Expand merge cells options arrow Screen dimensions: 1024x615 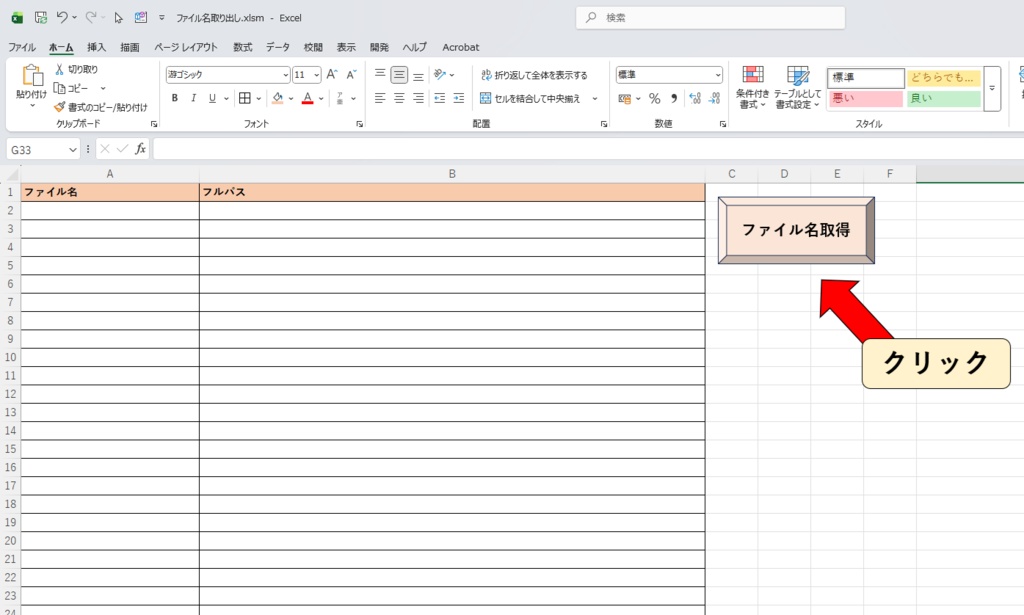595,99
